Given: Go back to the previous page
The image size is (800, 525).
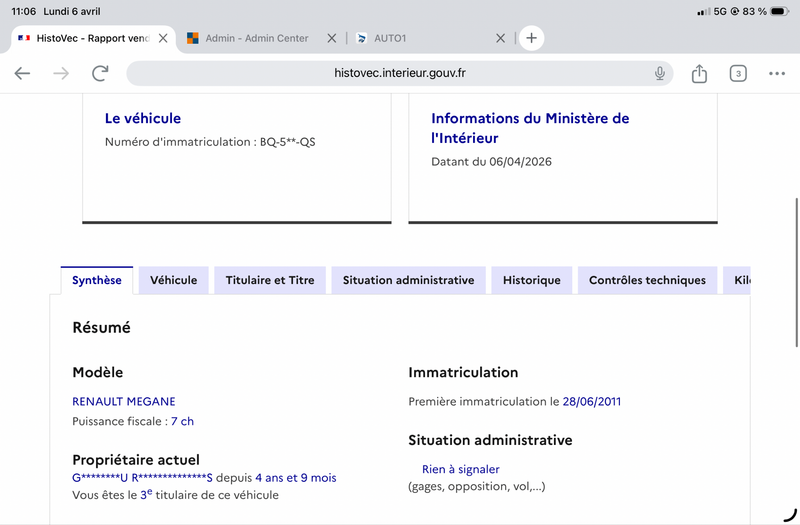Looking at the screenshot, I should pyautogui.click(x=22, y=73).
